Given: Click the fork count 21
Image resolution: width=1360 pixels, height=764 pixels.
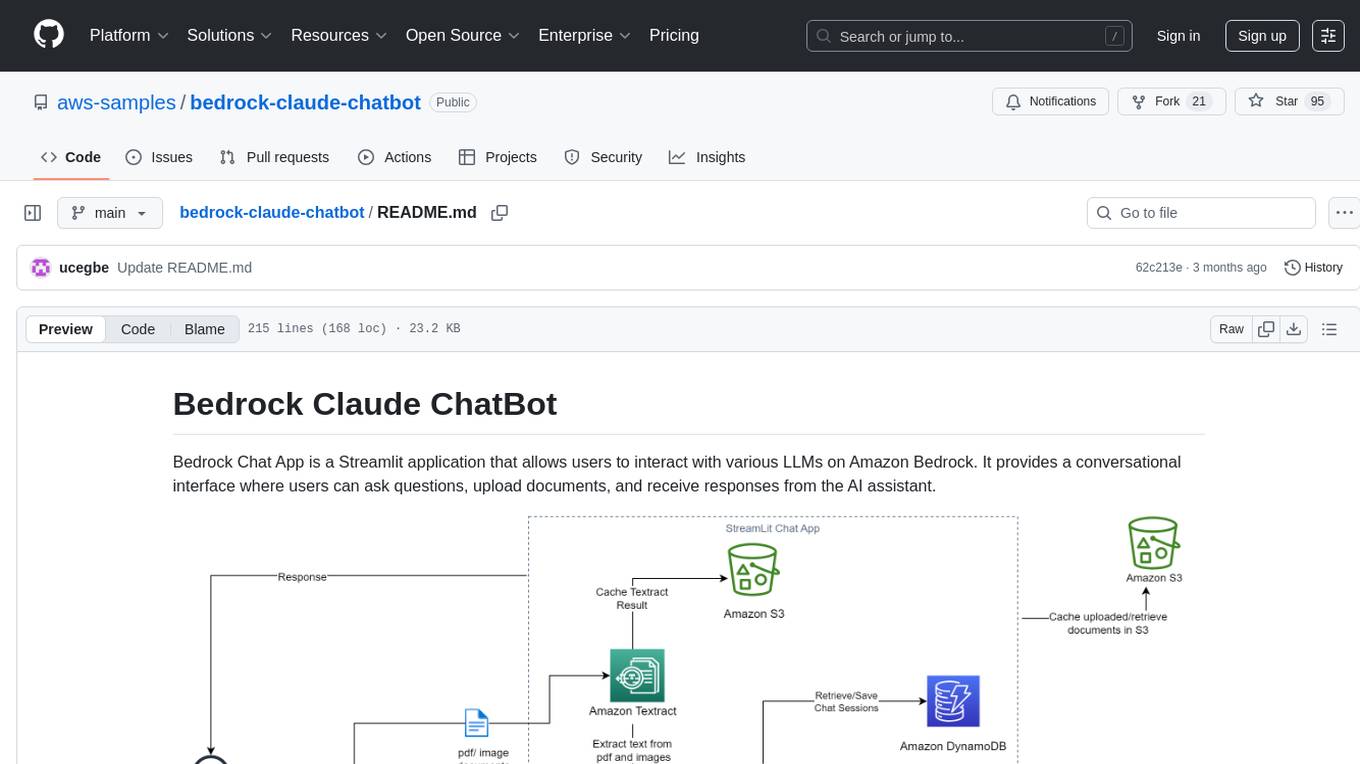Looking at the screenshot, I should pos(1200,102).
